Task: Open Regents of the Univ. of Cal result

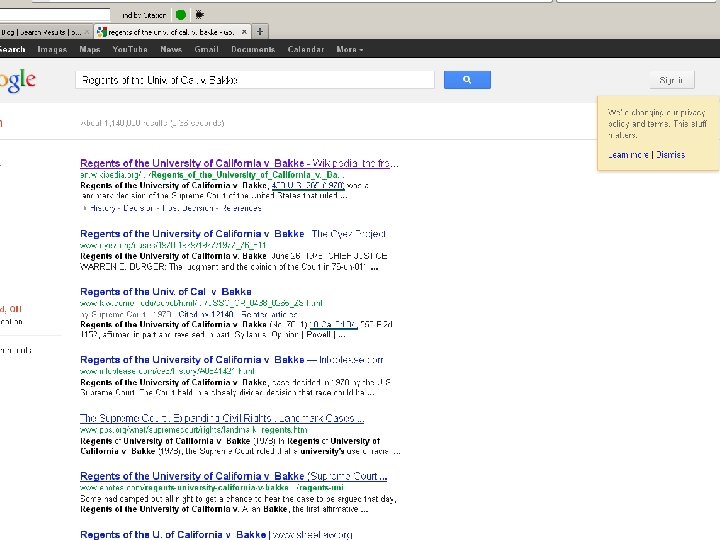Action: [x=166, y=292]
